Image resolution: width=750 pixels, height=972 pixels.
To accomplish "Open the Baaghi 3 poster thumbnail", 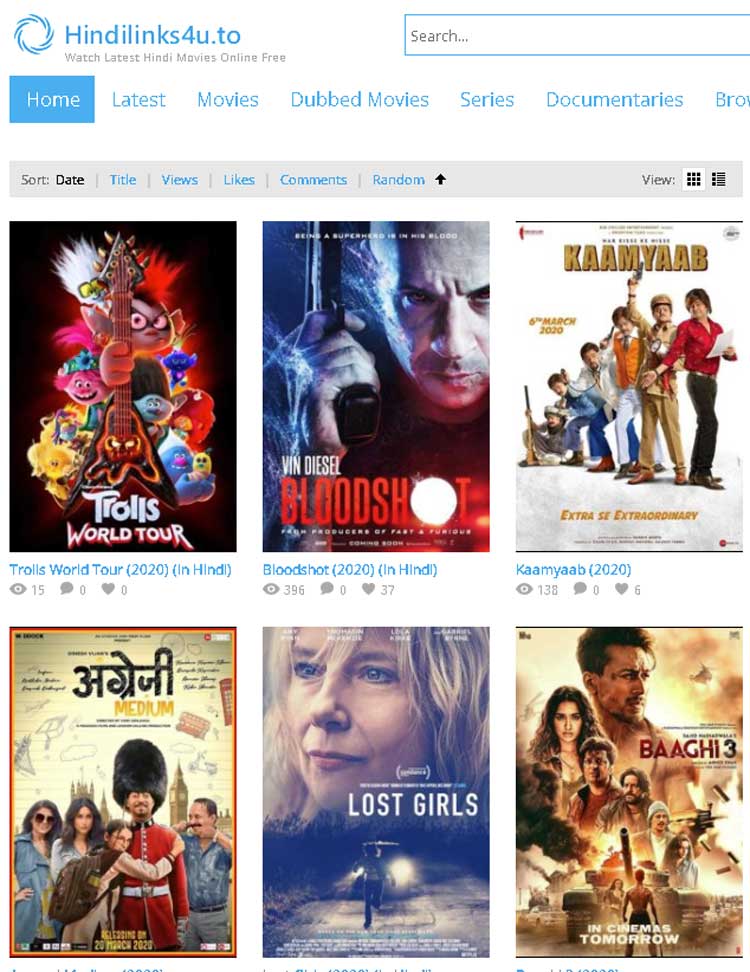I will 629,792.
